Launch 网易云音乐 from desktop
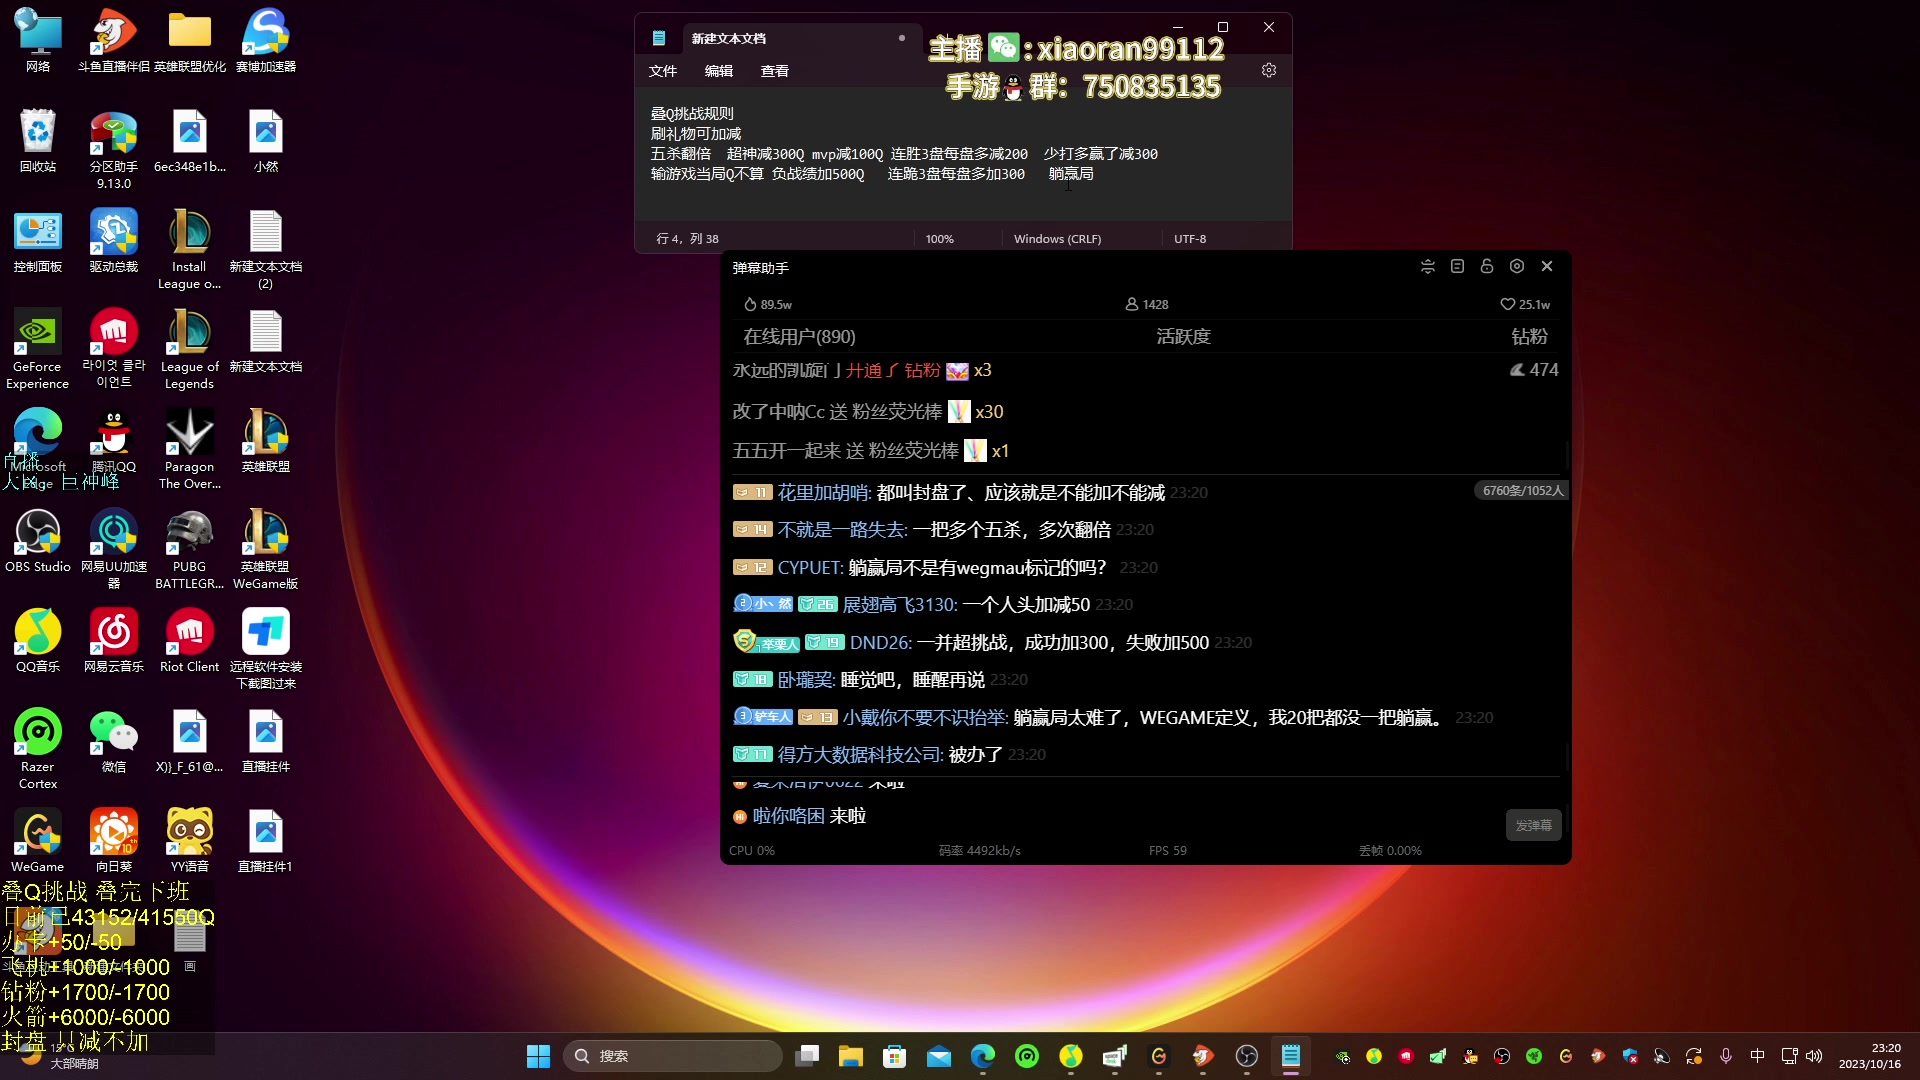Image resolution: width=1920 pixels, height=1080 pixels. pyautogui.click(x=114, y=640)
